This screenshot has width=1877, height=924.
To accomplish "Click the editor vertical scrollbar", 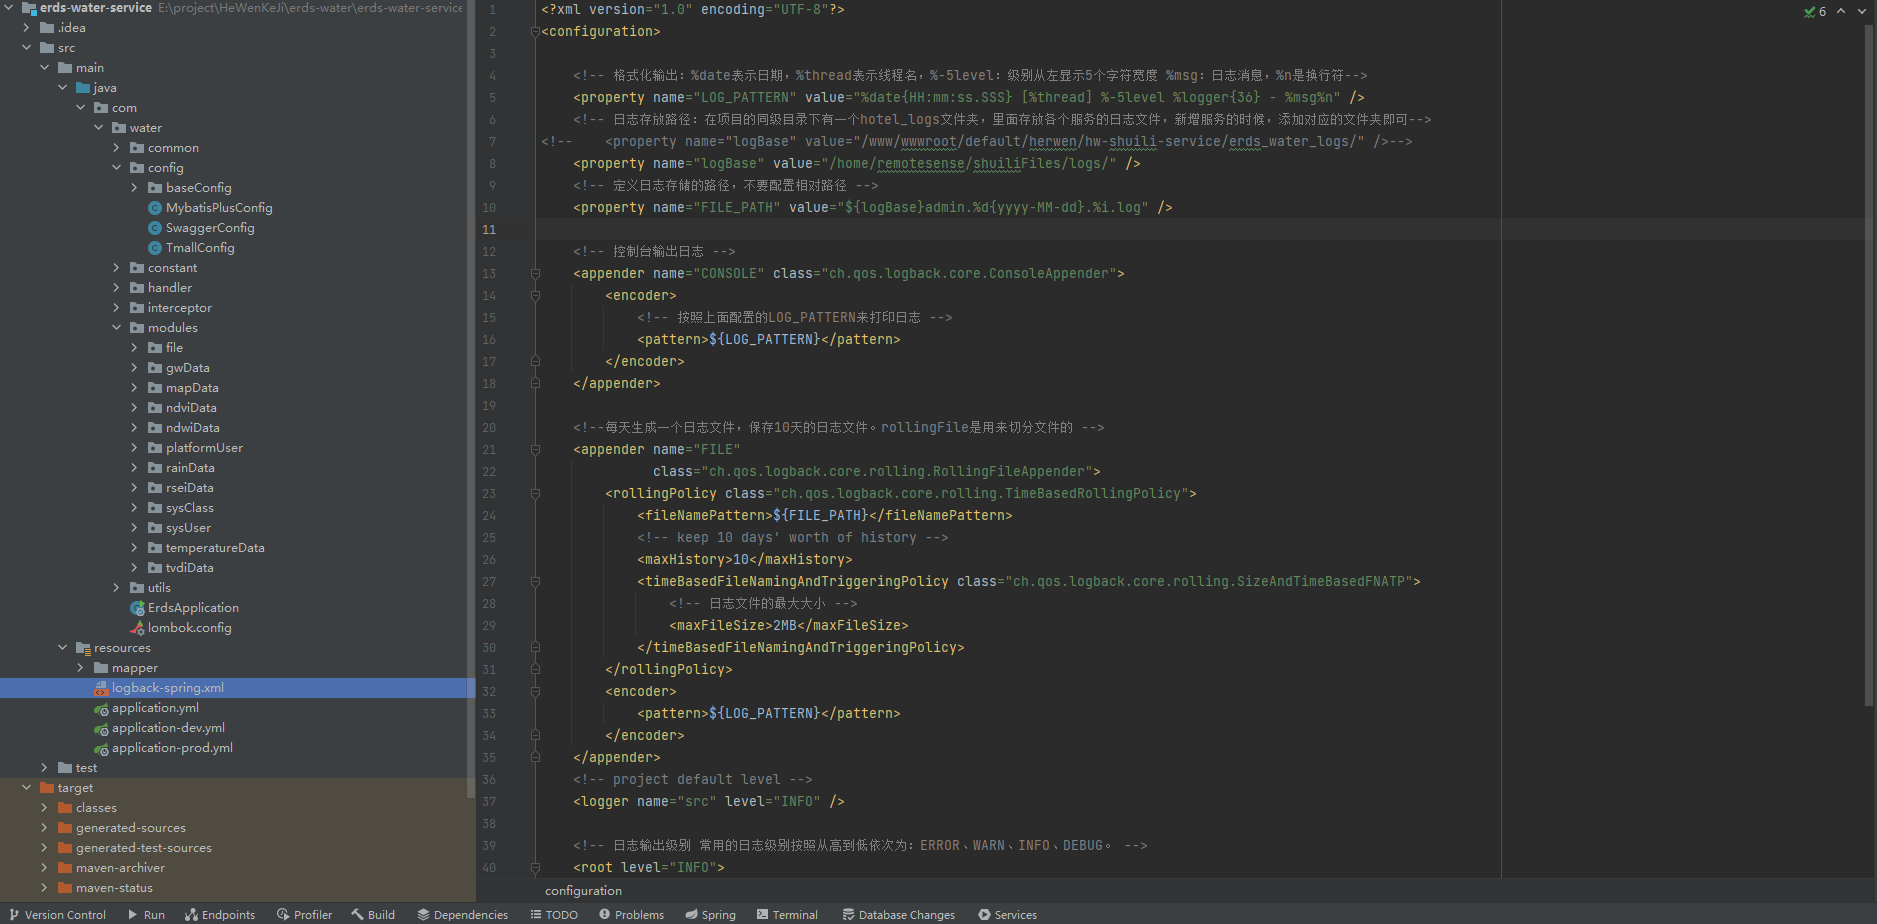I will pyautogui.click(x=1869, y=365).
